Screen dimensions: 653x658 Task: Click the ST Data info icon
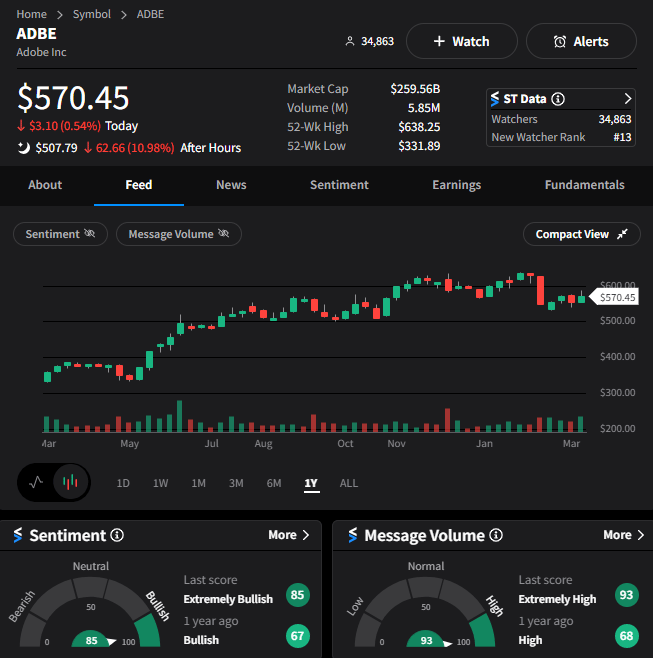tap(558, 99)
